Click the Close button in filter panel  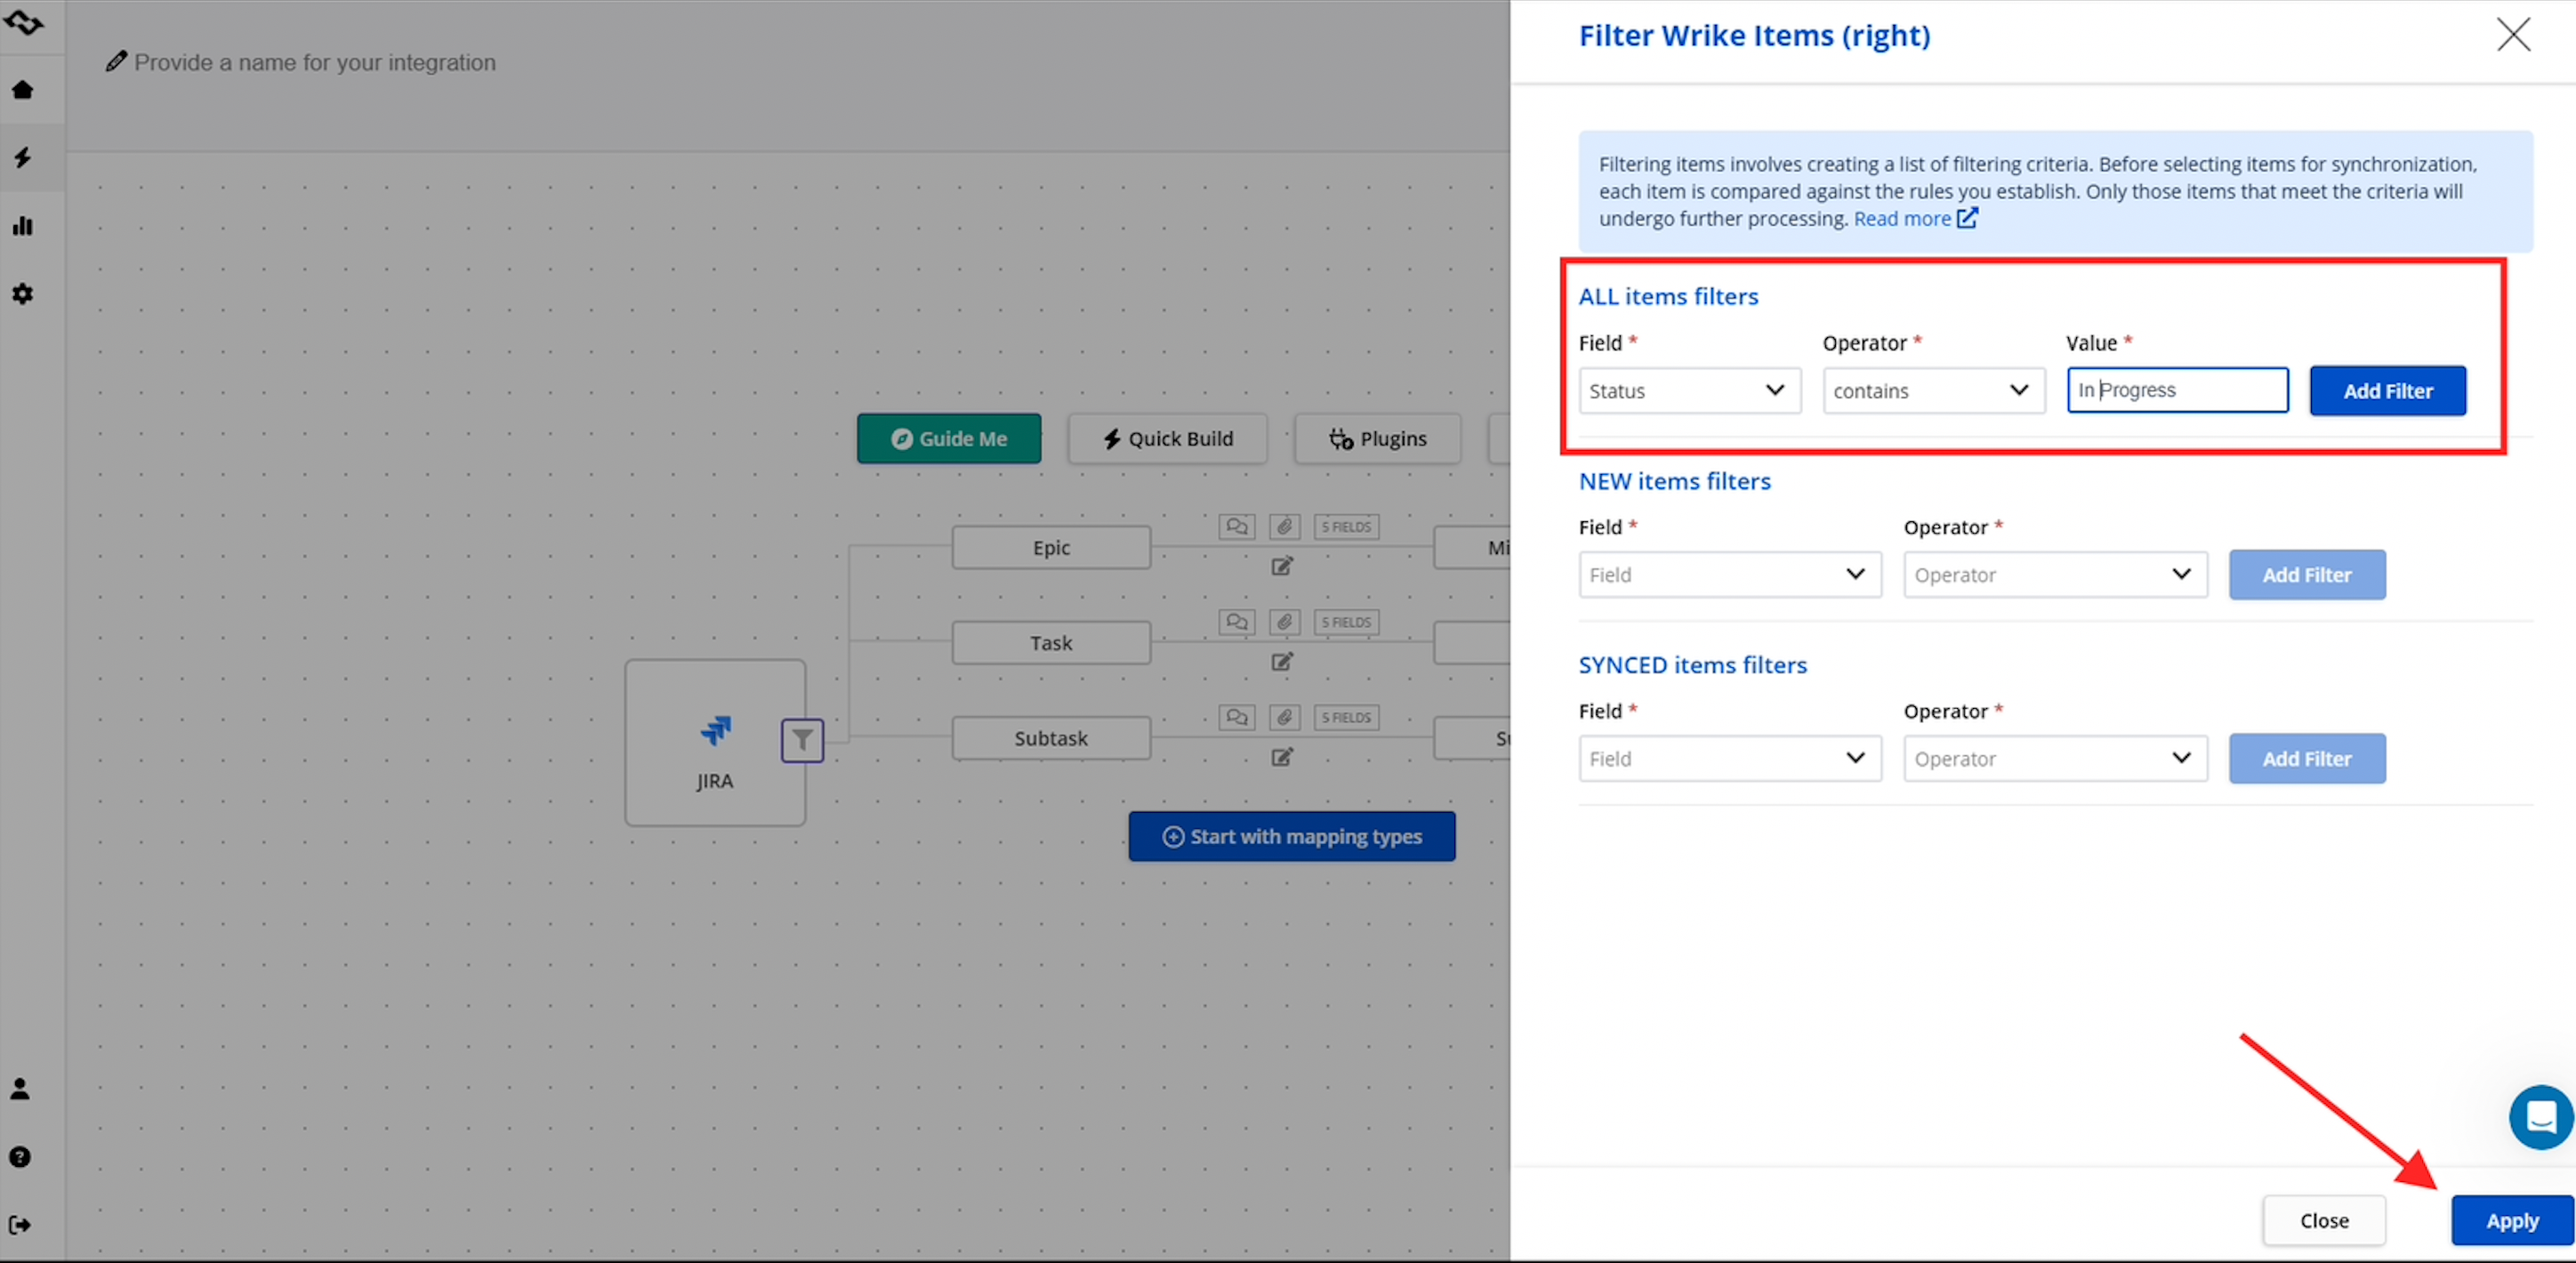click(2323, 1220)
